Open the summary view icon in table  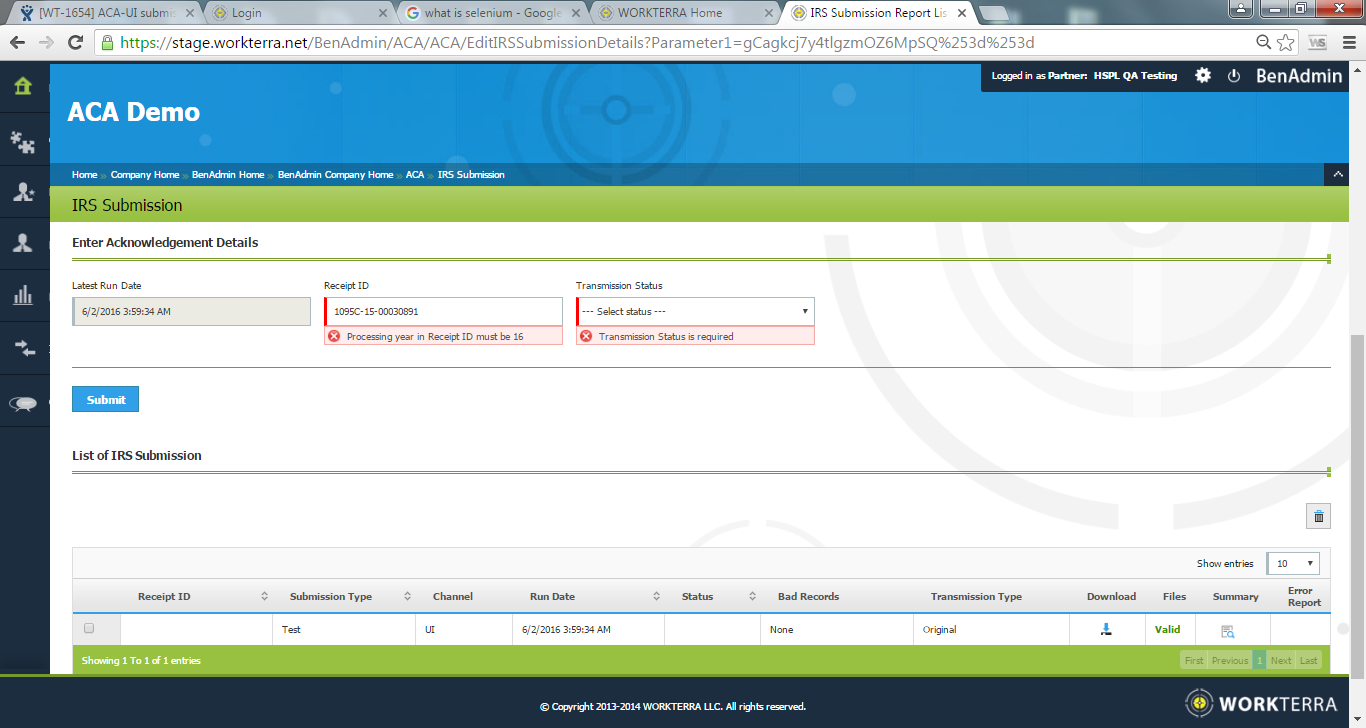(x=1227, y=631)
